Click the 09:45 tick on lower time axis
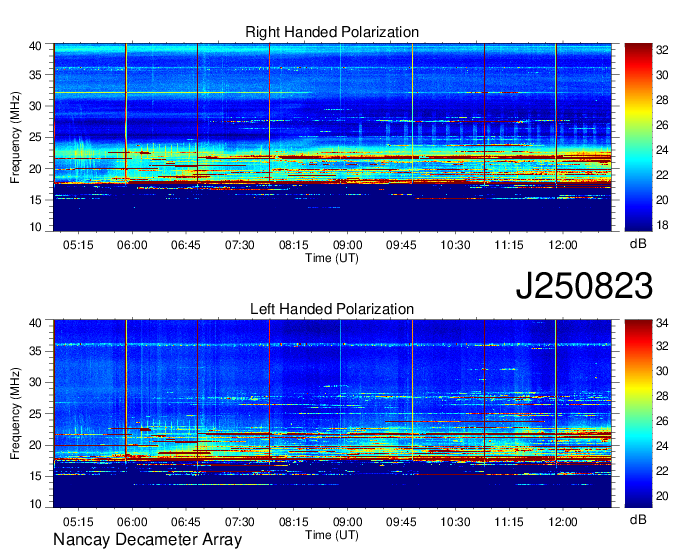 [x=401, y=522]
